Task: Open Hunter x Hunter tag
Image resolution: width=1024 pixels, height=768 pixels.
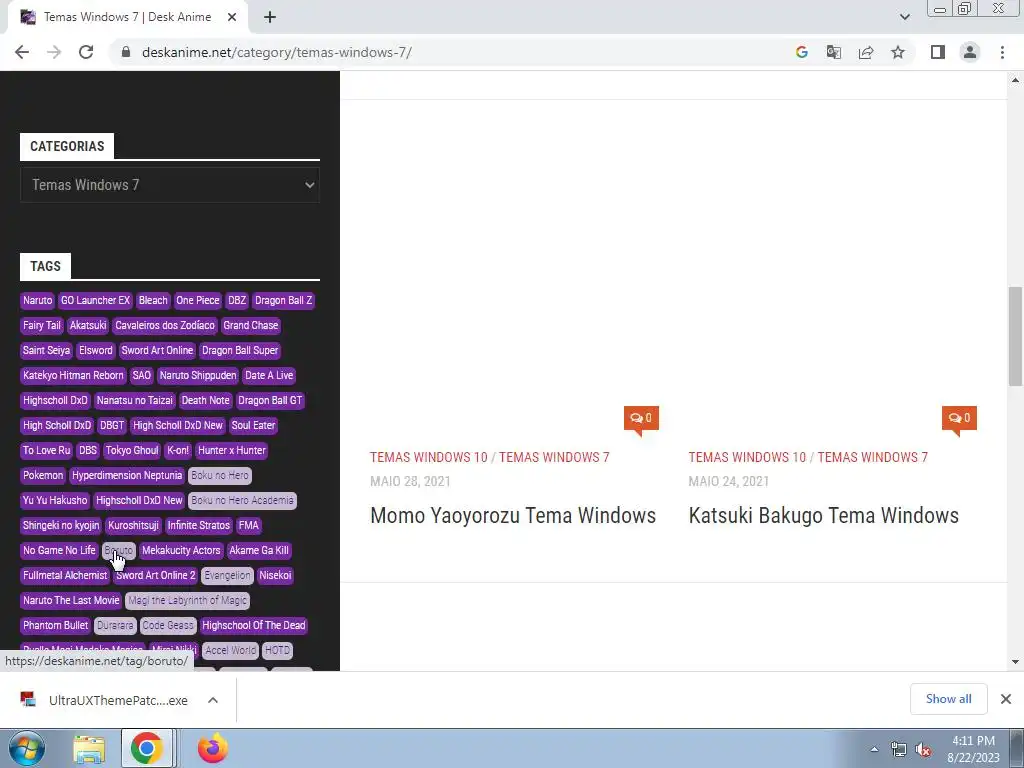Action: pos(232,450)
